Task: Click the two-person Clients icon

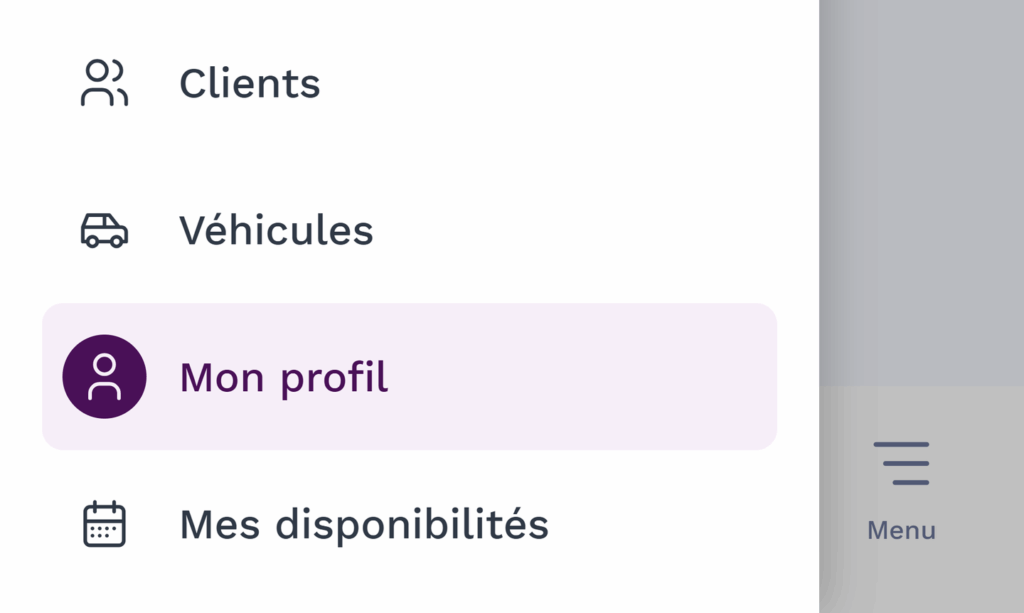Action: [104, 83]
